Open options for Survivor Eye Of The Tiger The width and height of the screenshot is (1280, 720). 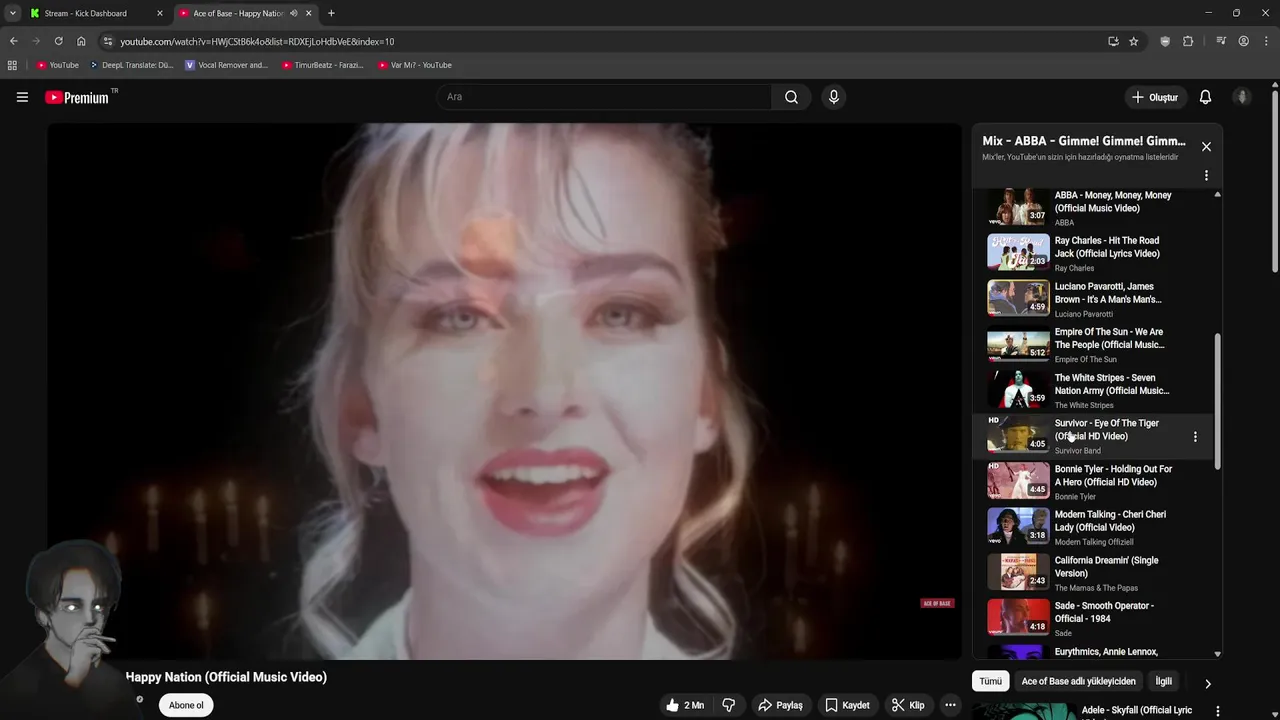[x=1195, y=437]
